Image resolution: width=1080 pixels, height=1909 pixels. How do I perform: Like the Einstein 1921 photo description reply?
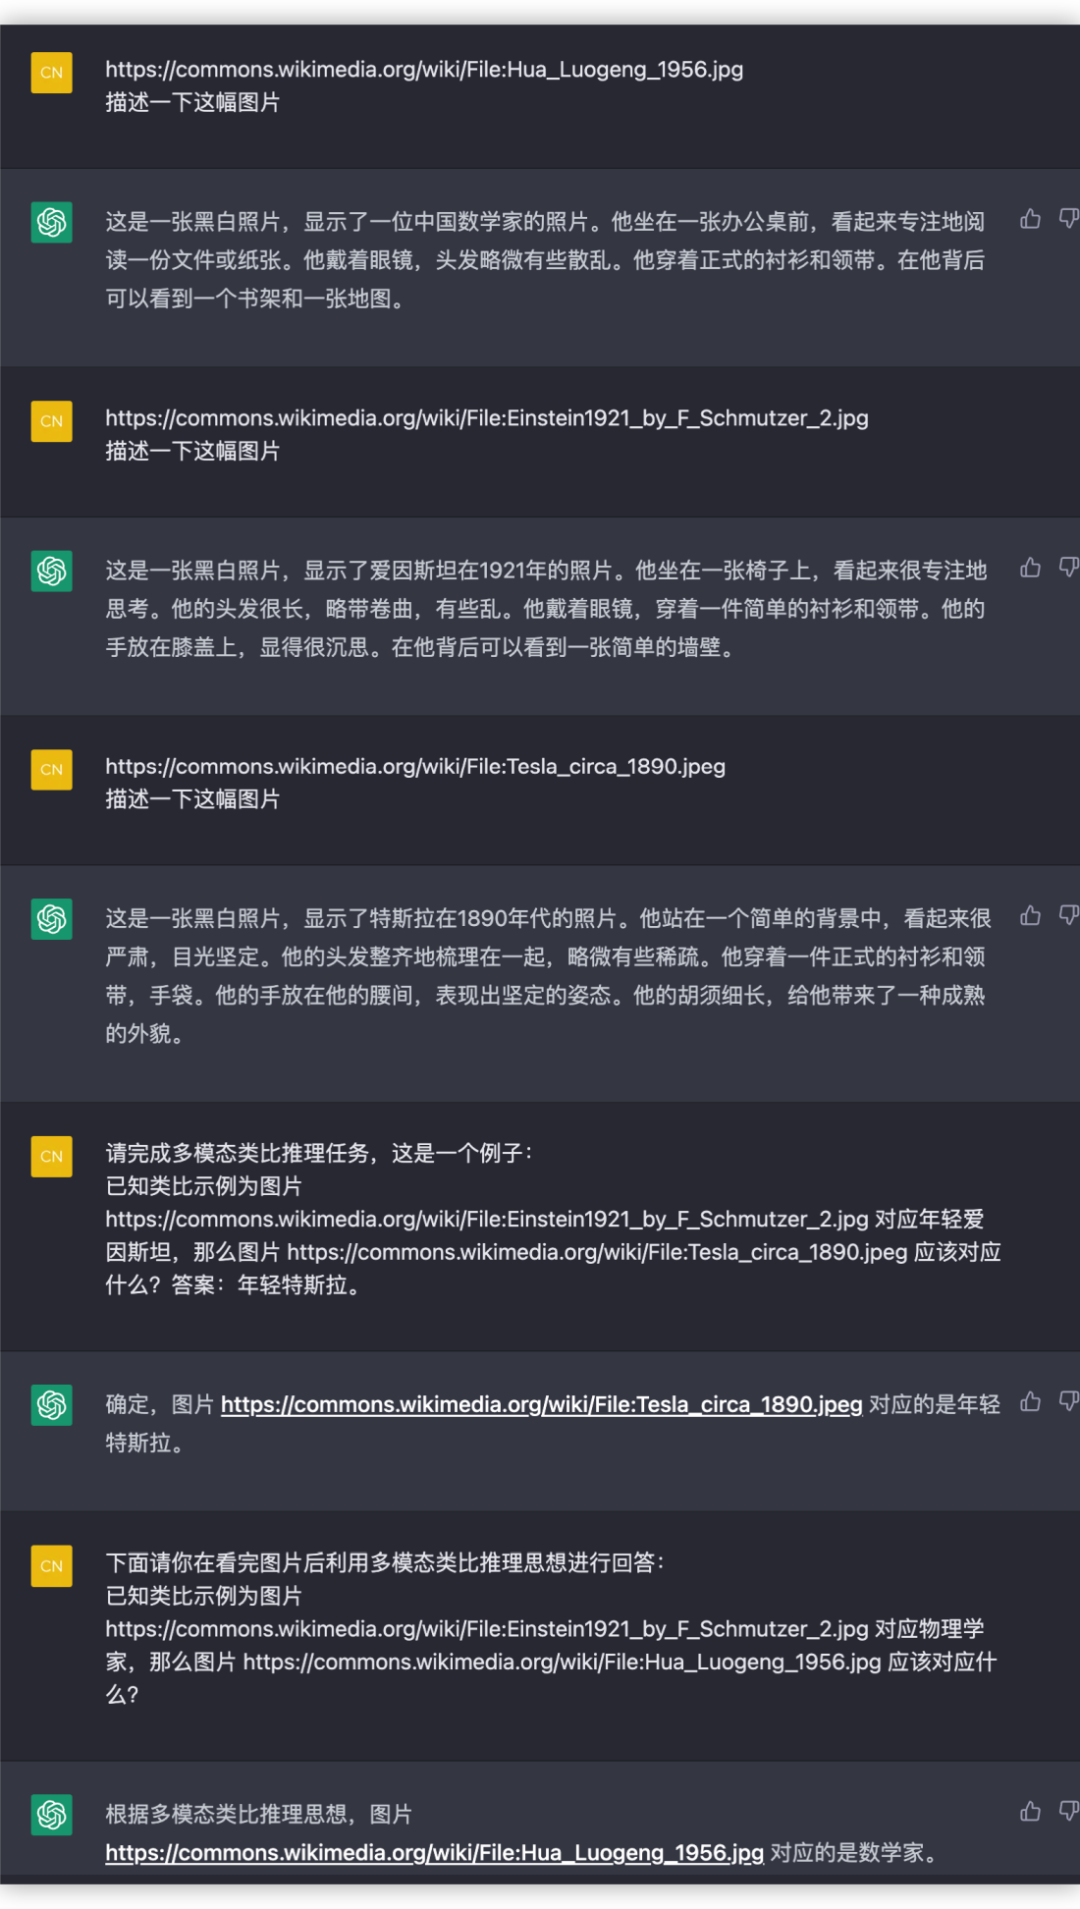1030,568
